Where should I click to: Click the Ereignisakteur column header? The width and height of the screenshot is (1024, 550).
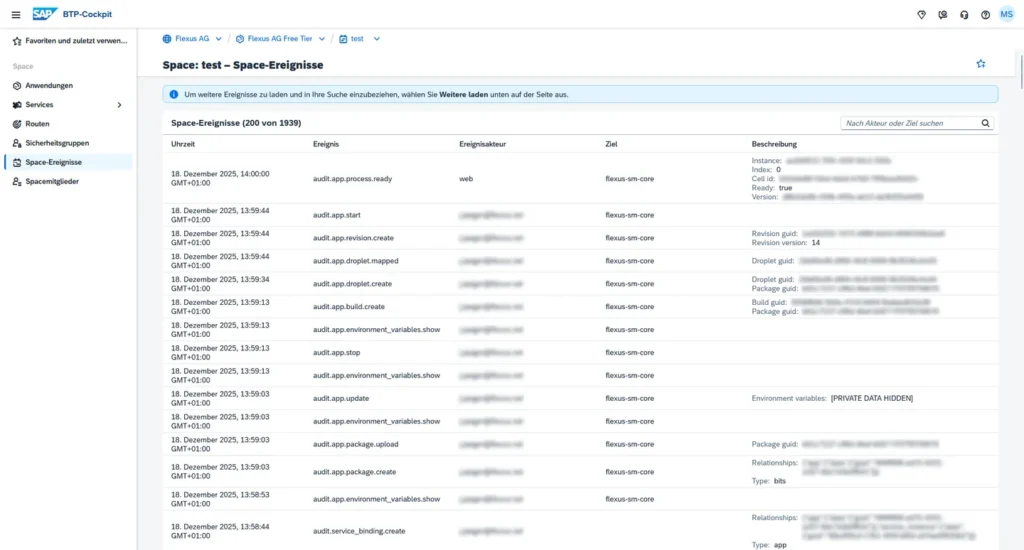(x=483, y=144)
